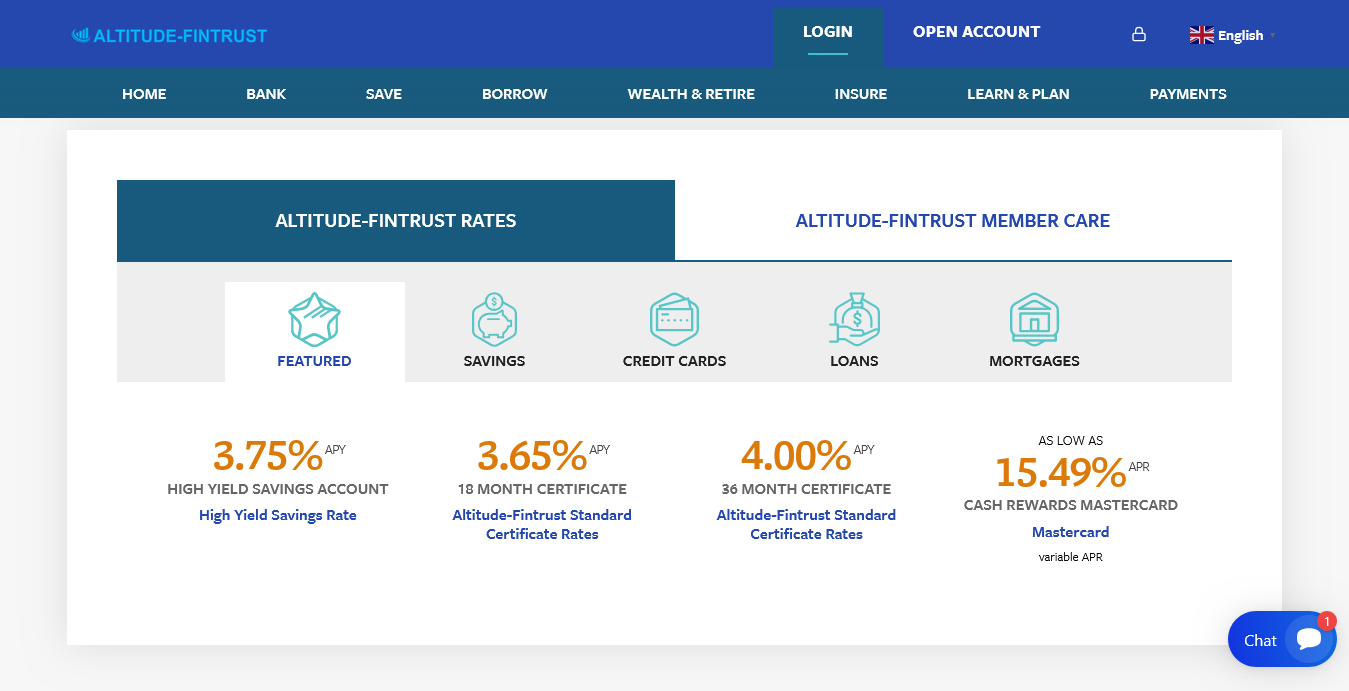Select the Featured star icon

(x=314, y=319)
